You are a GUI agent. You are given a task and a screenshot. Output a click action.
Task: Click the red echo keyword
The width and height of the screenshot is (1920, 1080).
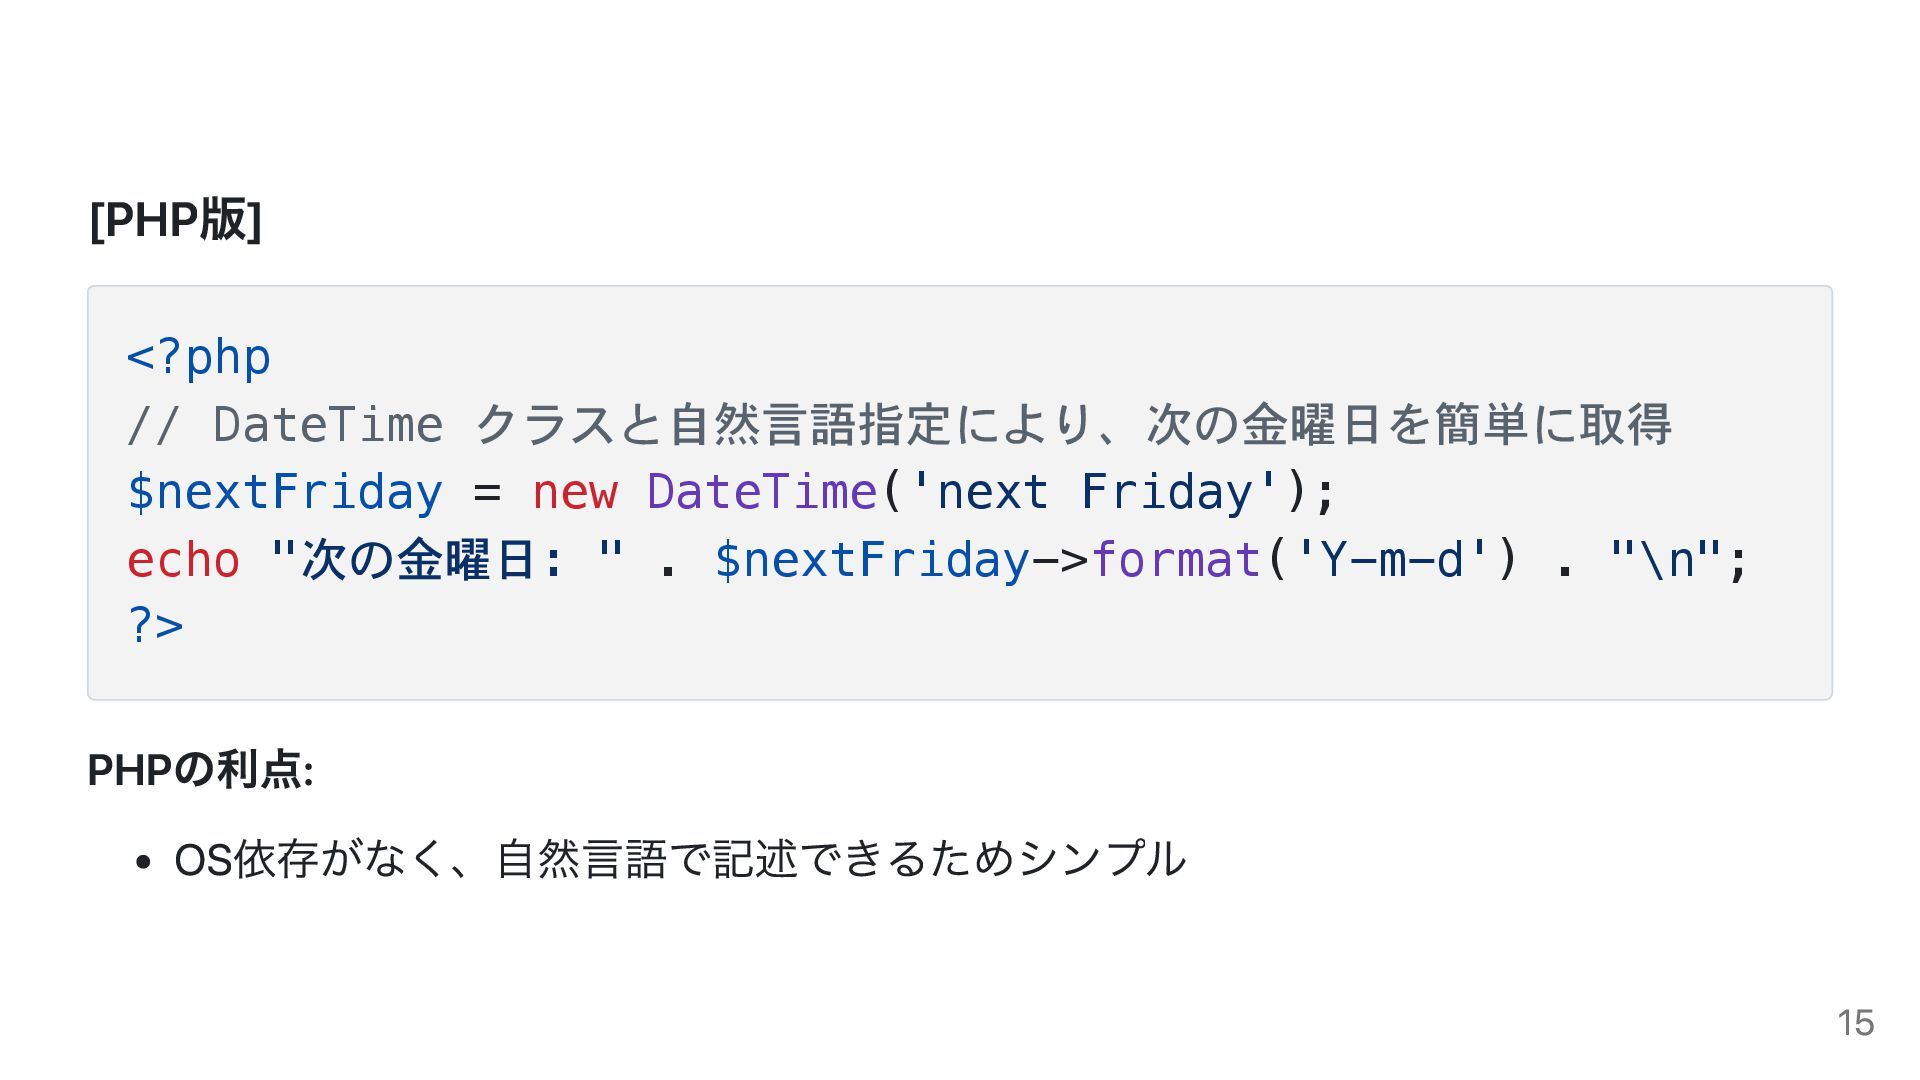[184, 560]
